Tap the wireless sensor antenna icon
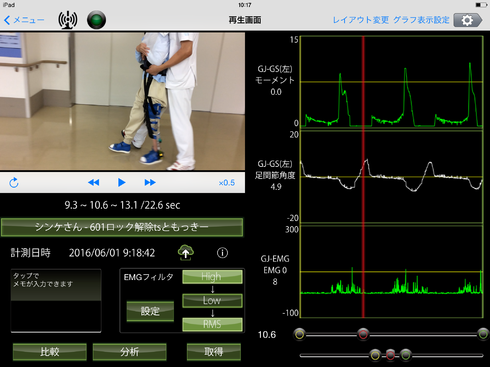The image size is (490, 367). pos(68,20)
